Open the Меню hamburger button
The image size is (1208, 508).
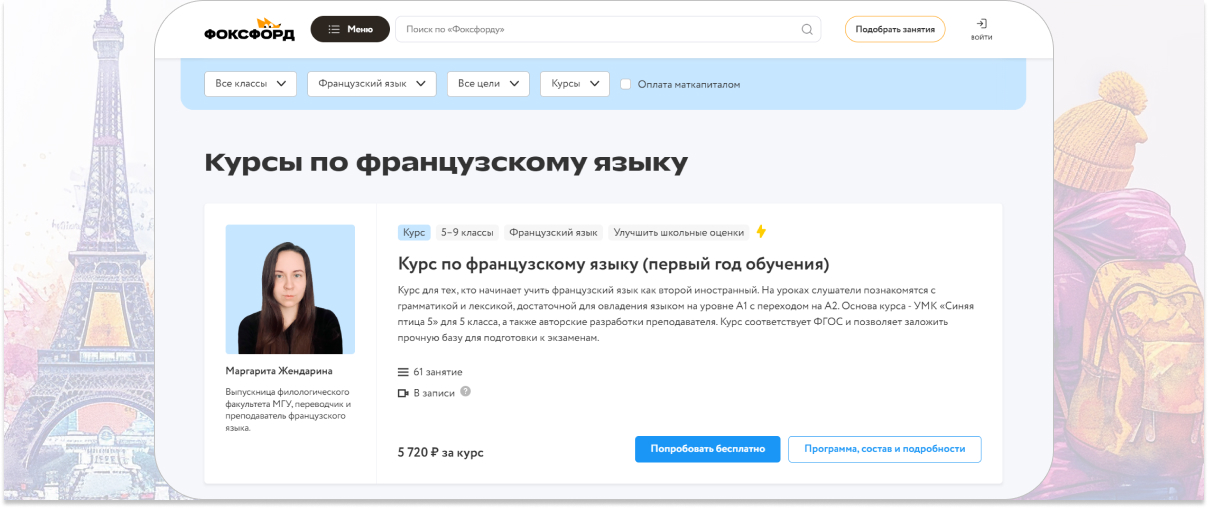[350, 29]
